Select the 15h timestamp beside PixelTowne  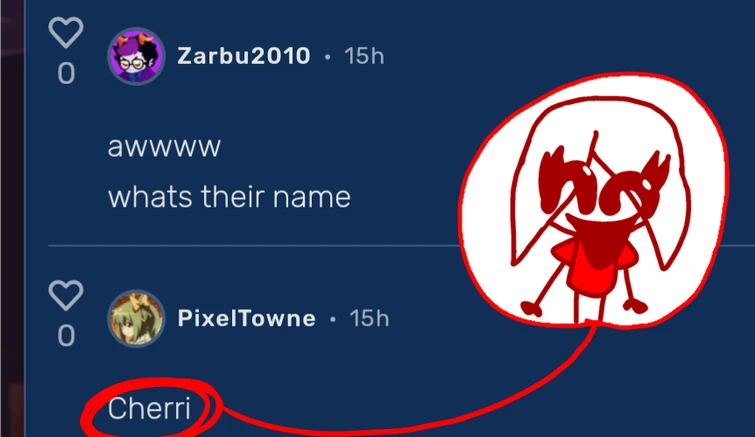(x=369, y=318)
